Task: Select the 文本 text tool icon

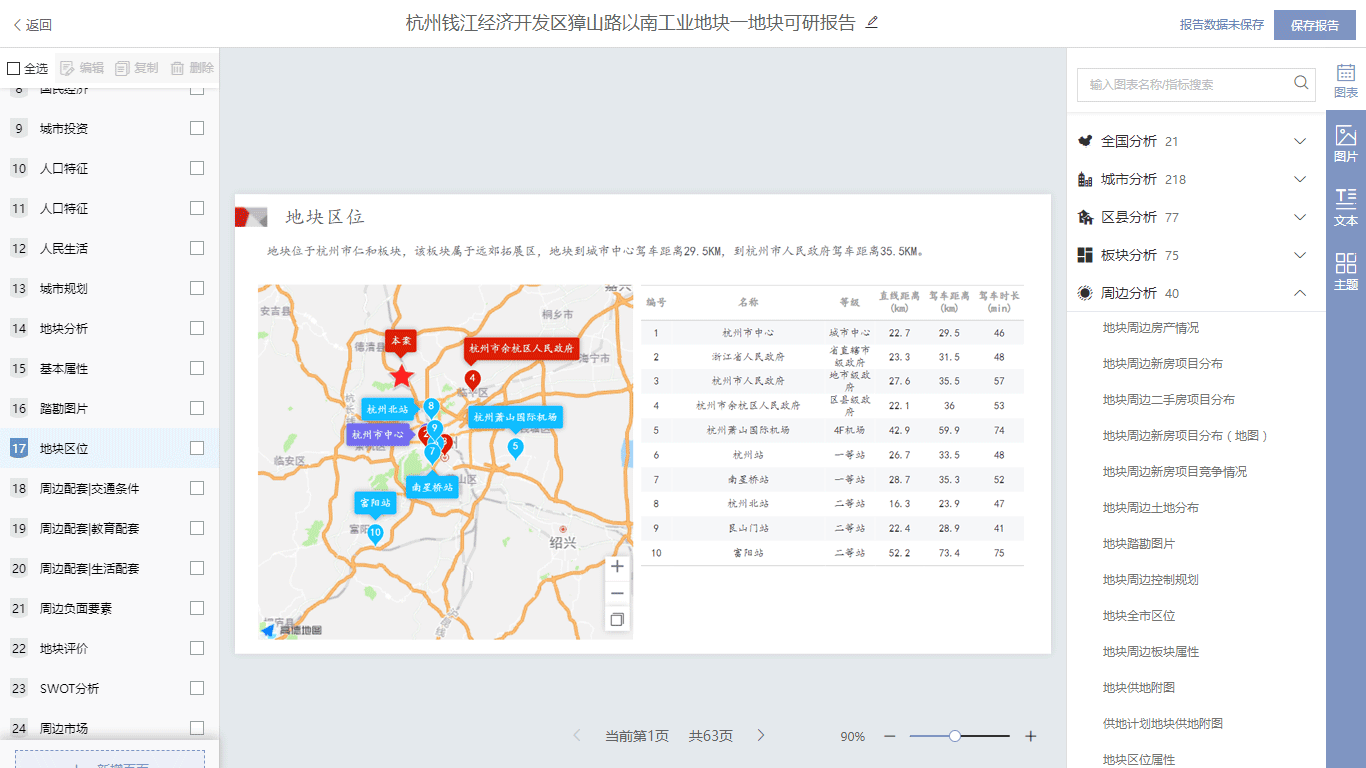Action: 1346,208
